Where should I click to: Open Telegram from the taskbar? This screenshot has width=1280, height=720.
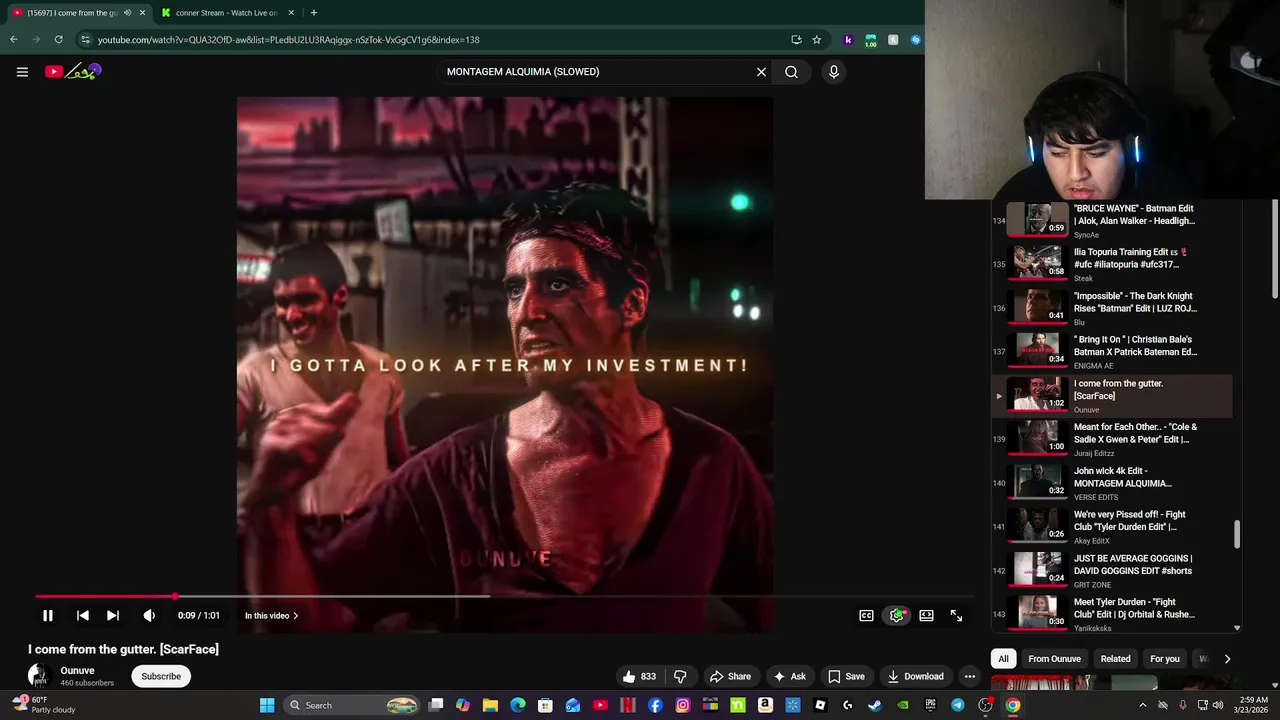click(x=958, y=705)
